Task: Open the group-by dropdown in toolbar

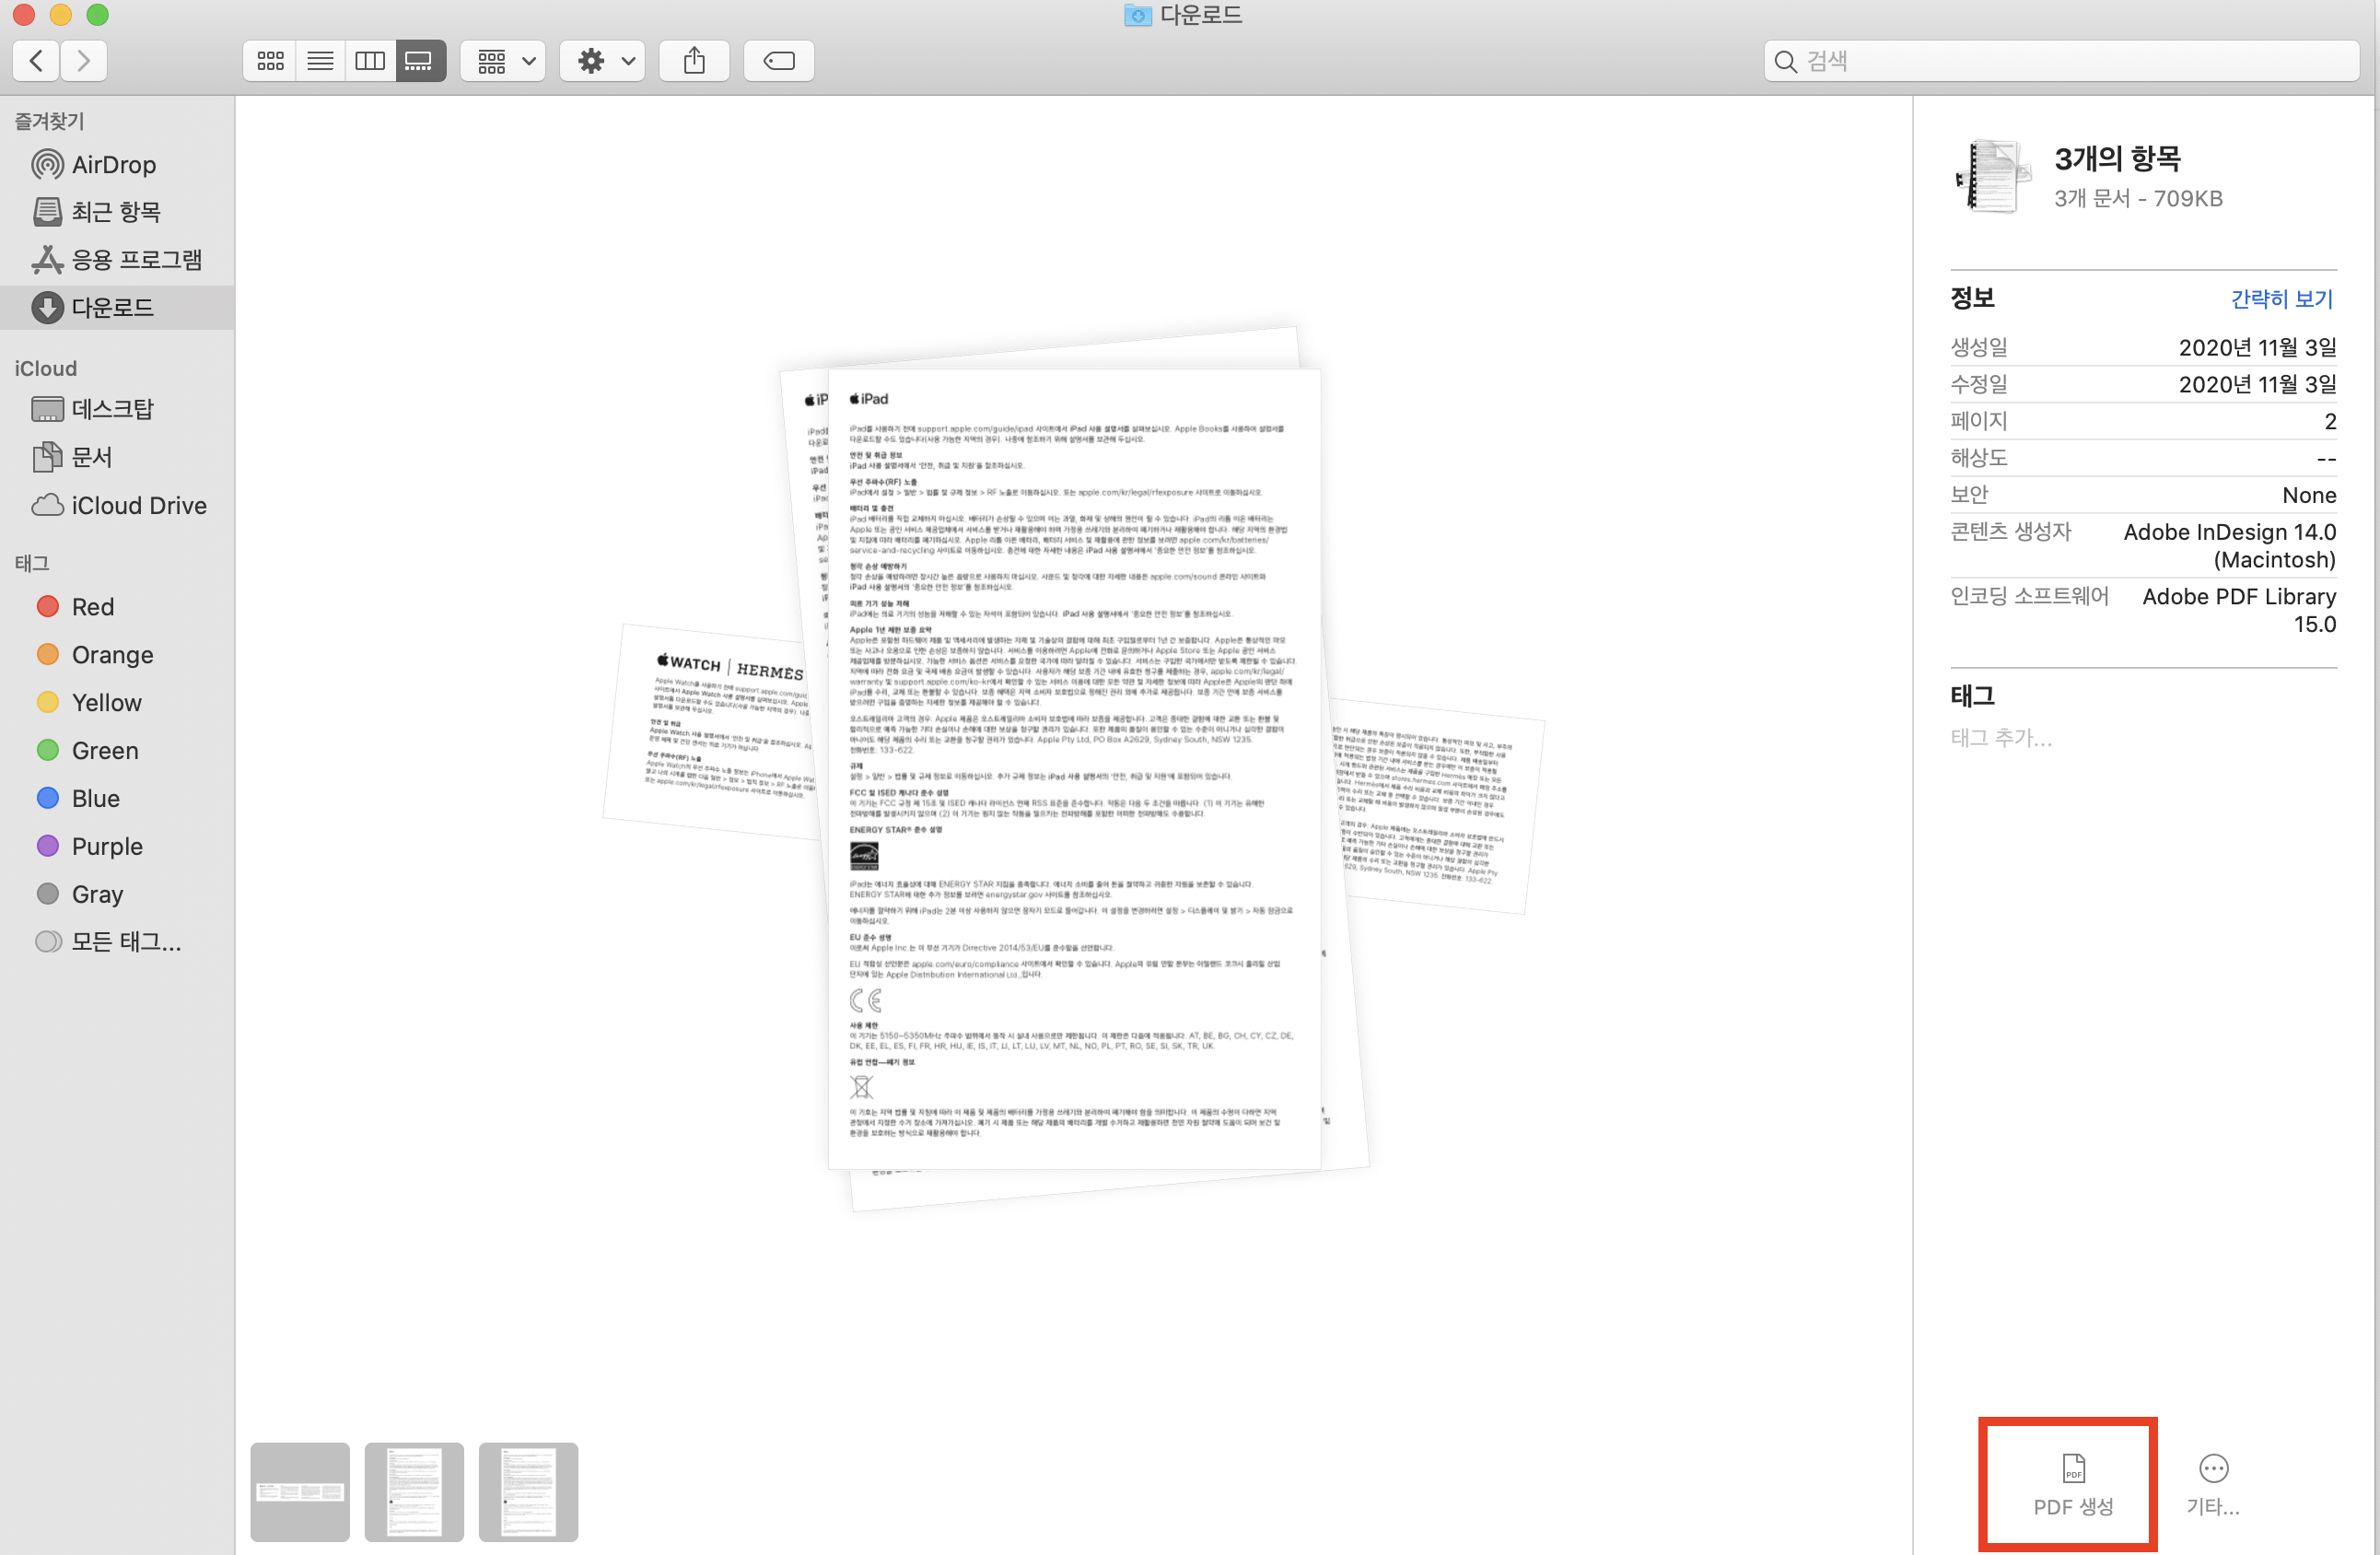Action: coord(503,61)
